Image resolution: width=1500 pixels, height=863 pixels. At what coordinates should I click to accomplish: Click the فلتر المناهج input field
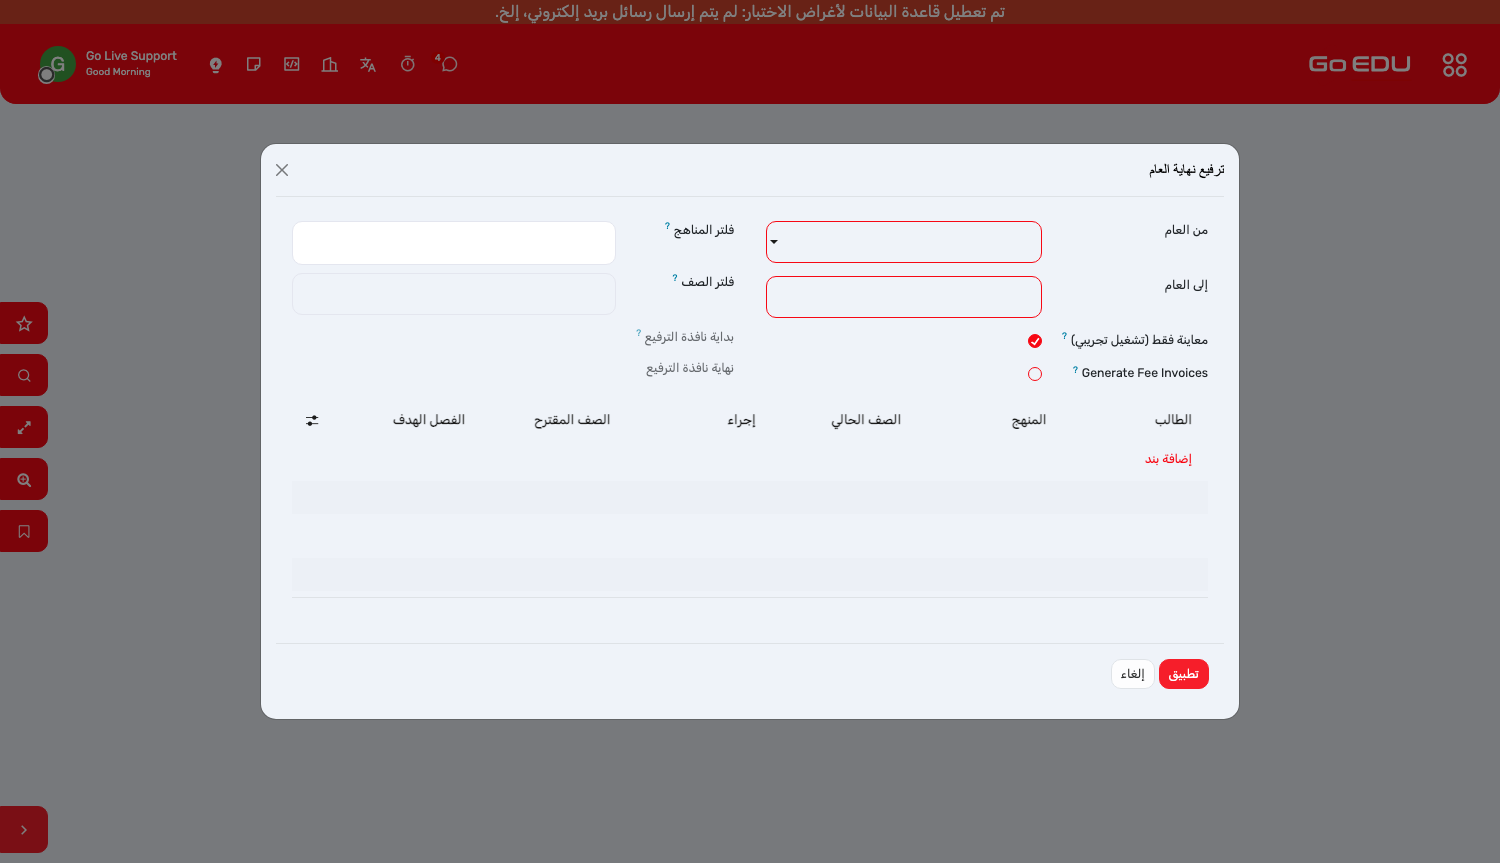coord(454,243)
